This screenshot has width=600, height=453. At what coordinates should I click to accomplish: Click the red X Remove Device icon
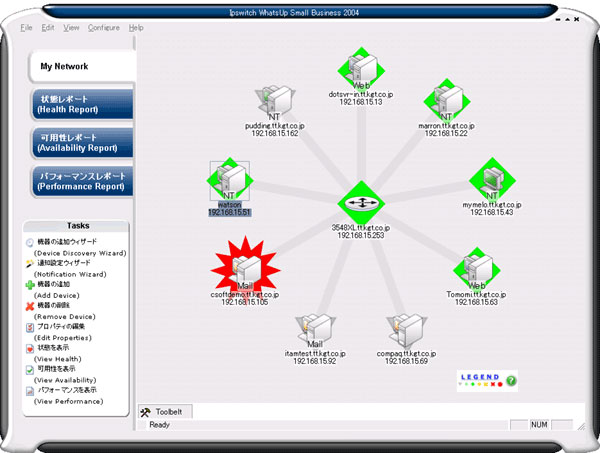30,306
